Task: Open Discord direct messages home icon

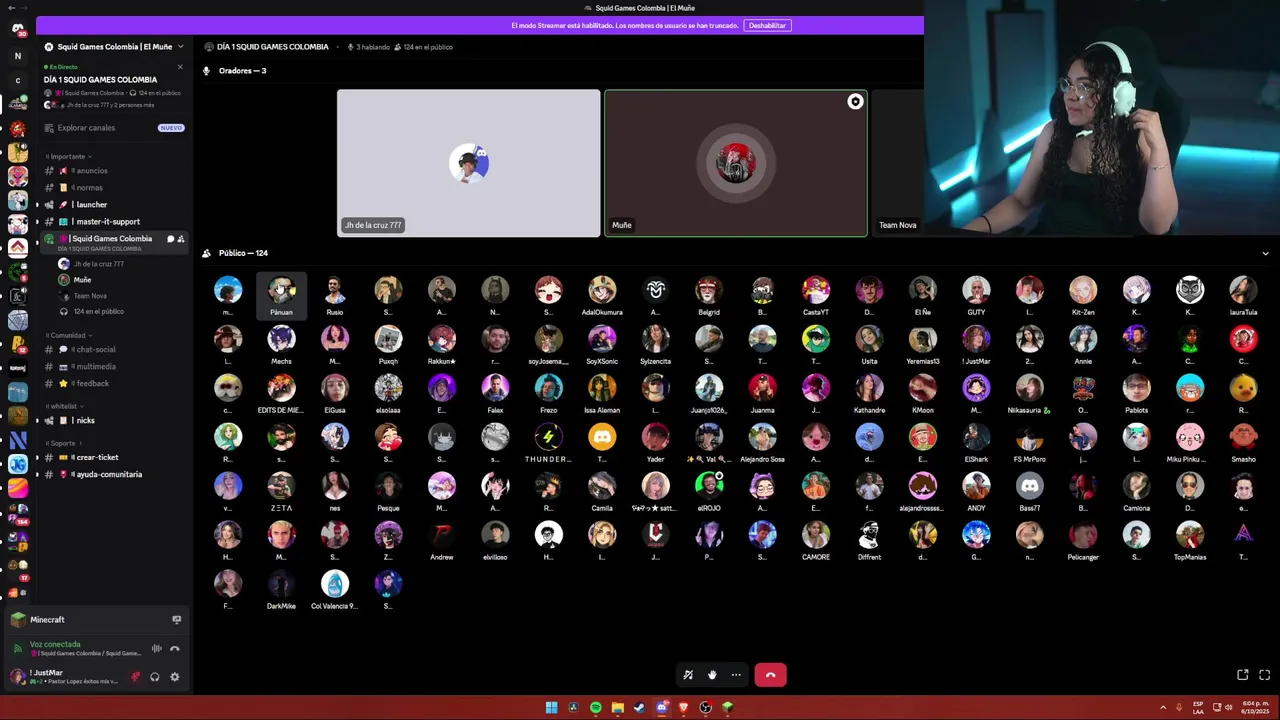Action: [x=17, y=30]
